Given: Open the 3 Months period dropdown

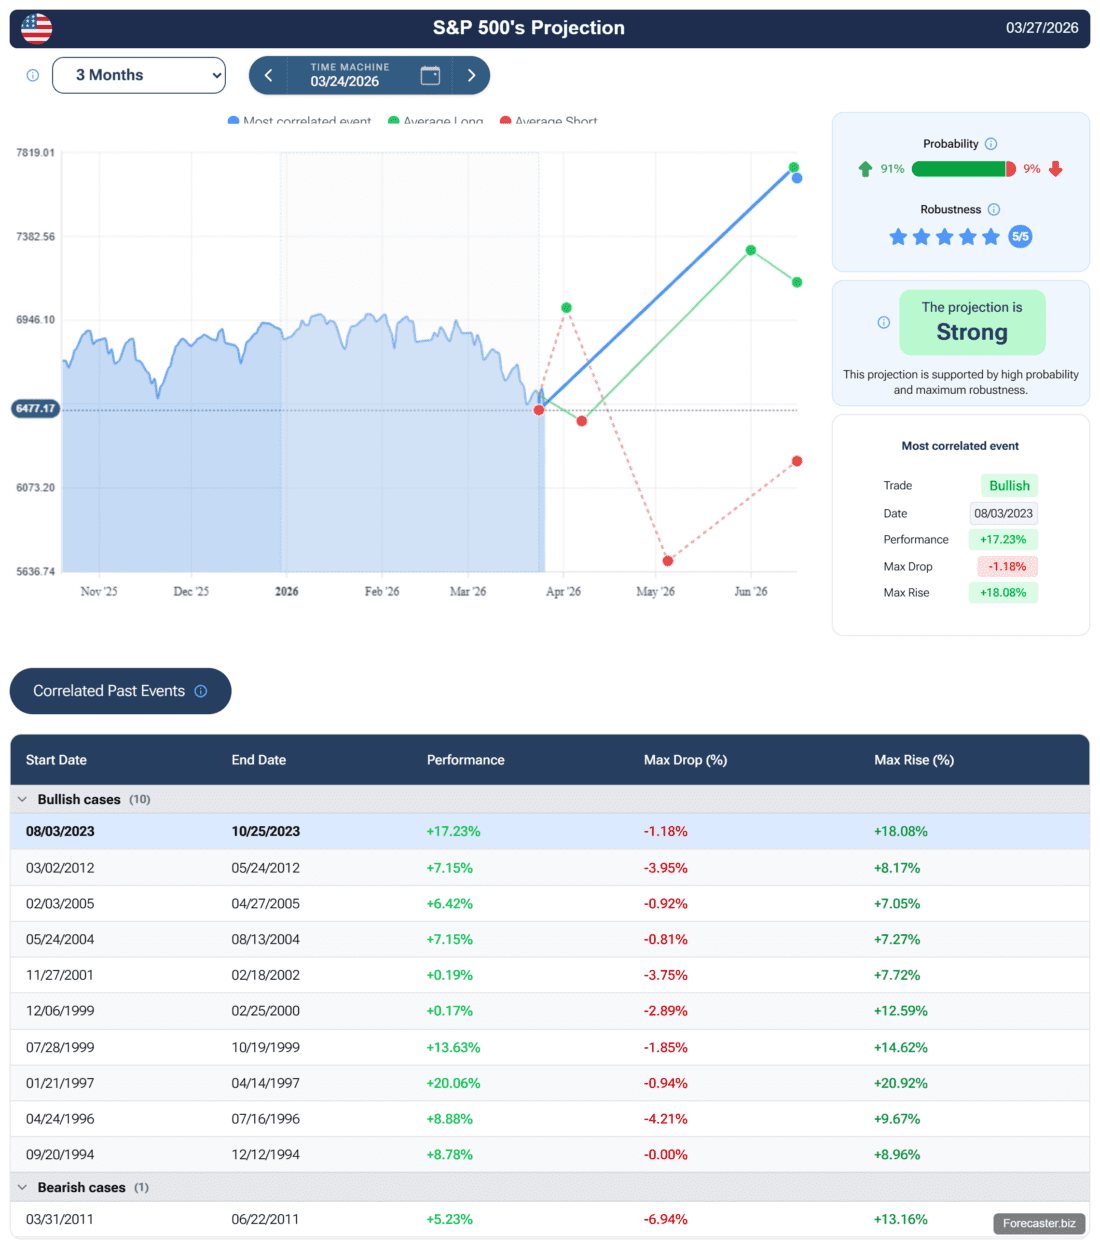Looking at the screenshot, I should click(139, 75).
